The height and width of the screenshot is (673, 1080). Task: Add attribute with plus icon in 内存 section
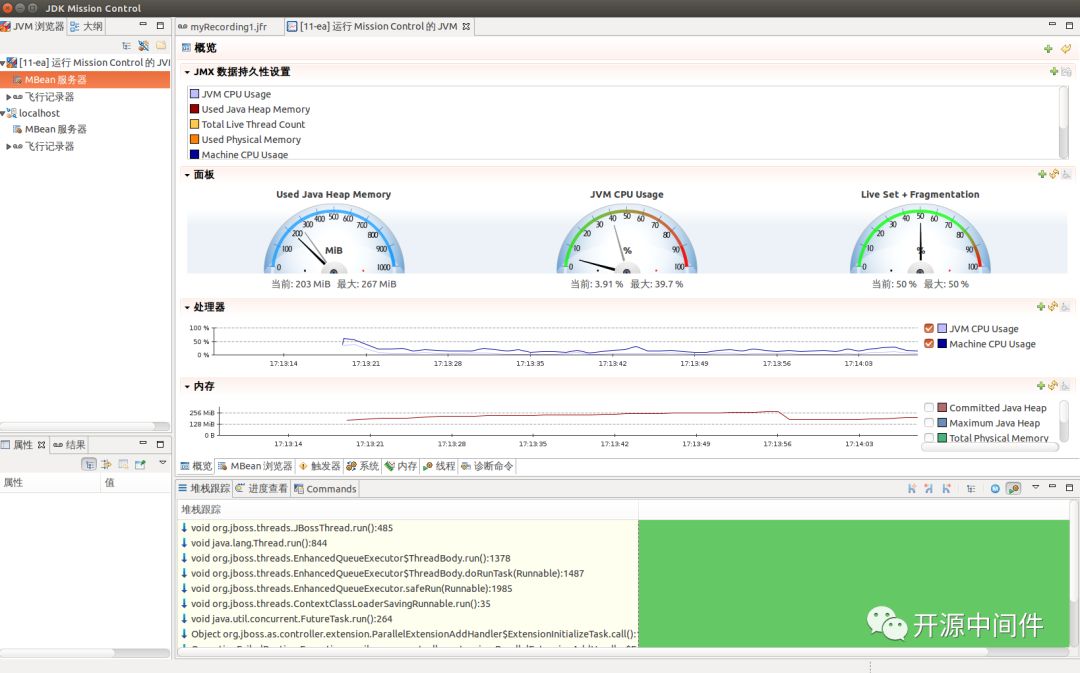coord(1041,386)
